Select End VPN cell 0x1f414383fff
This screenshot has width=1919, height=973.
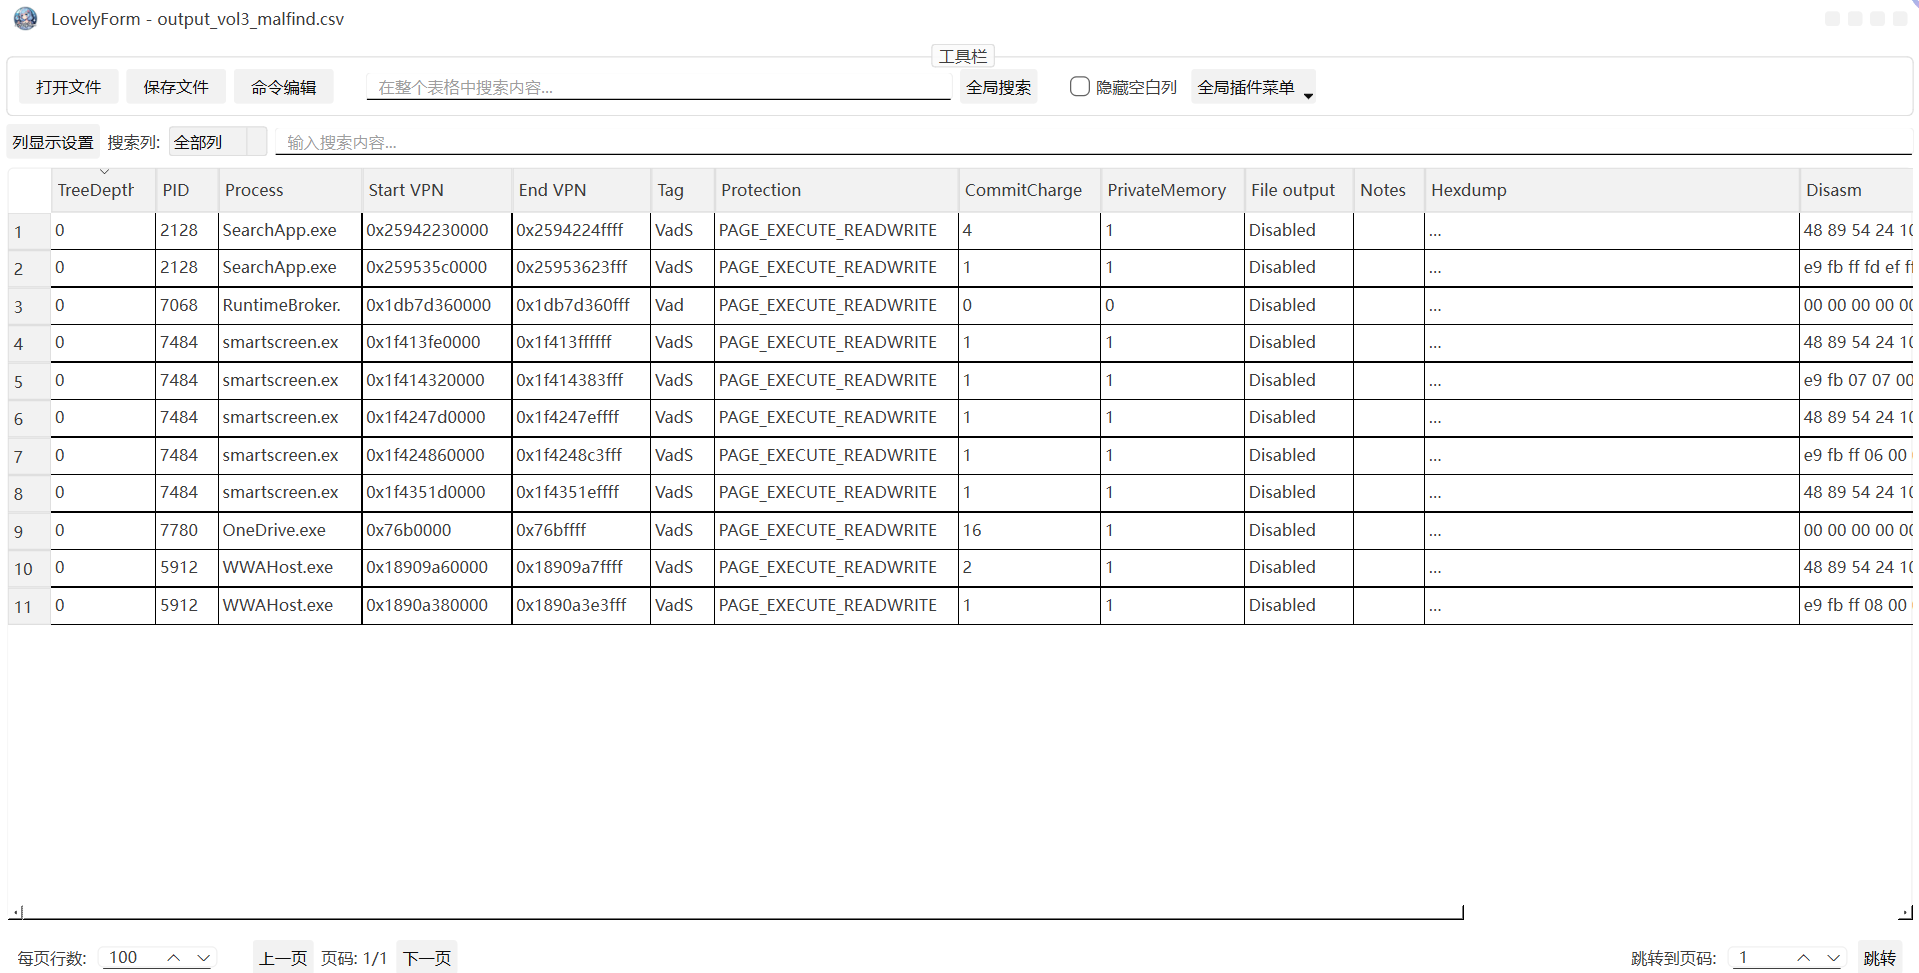[581, 380]
